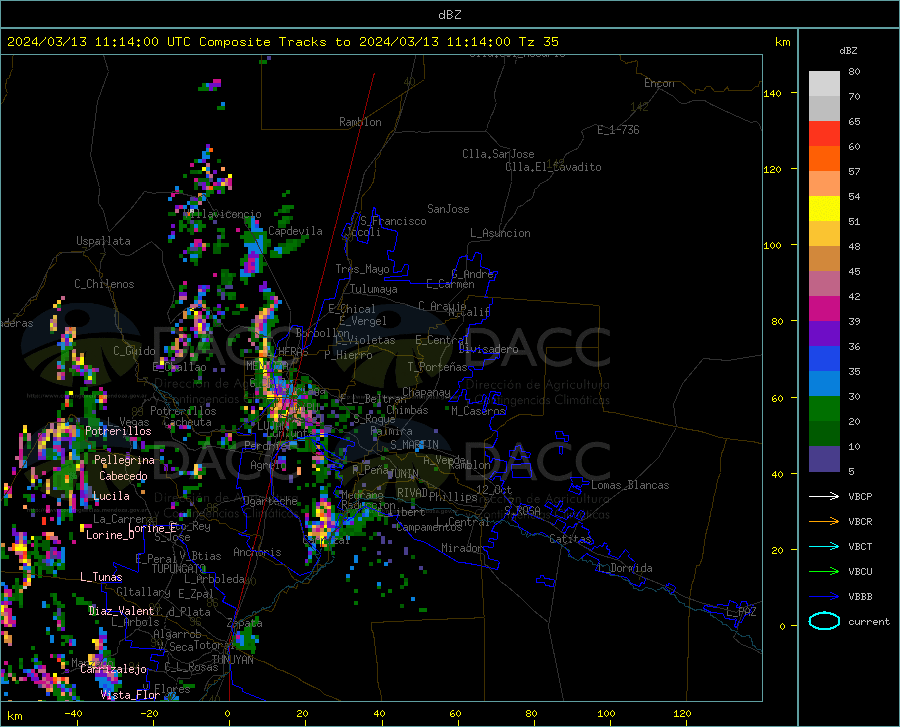Image resolution: width=900 pixels, height=727 pixels.
Task: Click the green VBCU arrow in legend
Action: pos(824,572)
